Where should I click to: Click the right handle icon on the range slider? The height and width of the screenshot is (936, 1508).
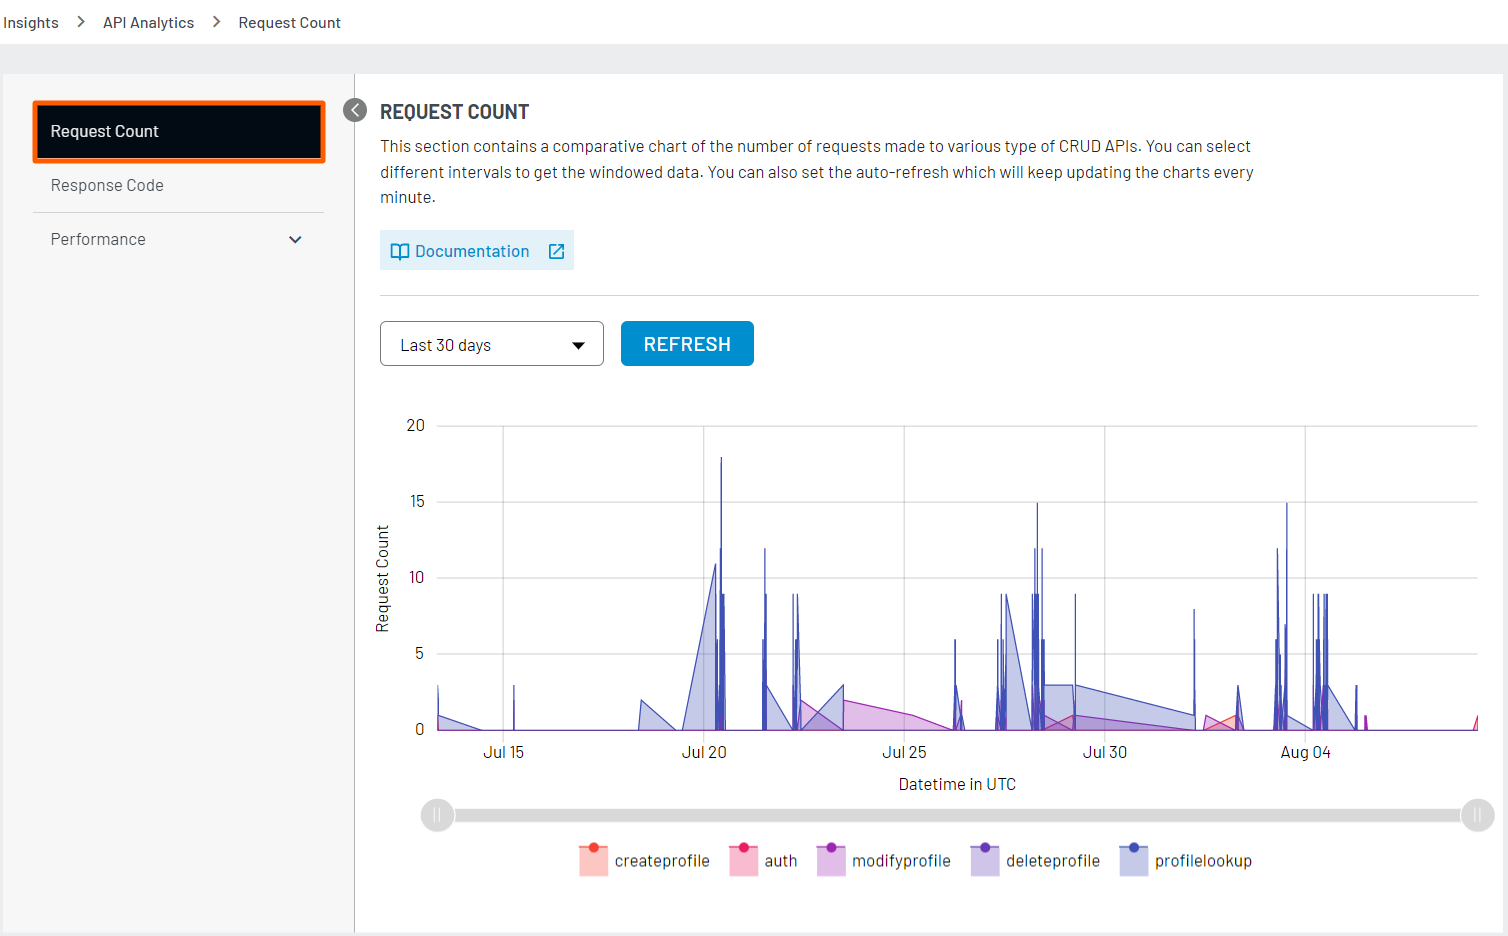[1477, 815]
